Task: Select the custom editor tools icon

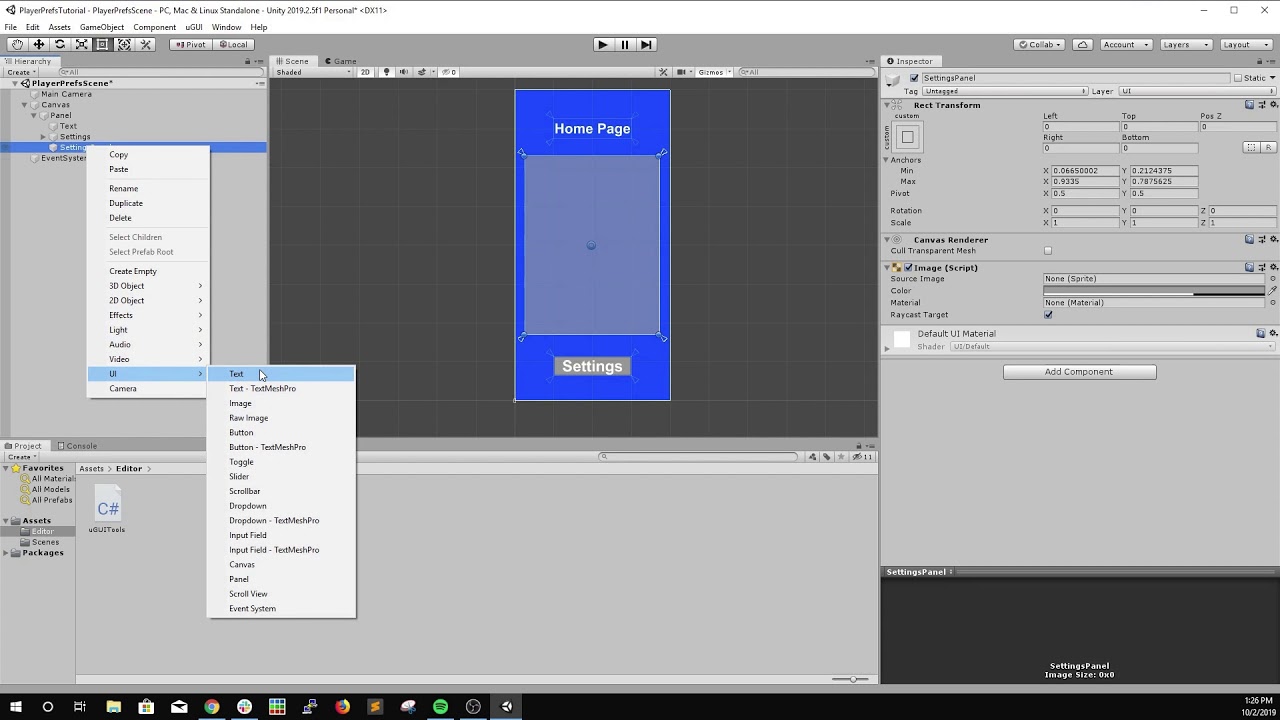Action: (146, 44)
